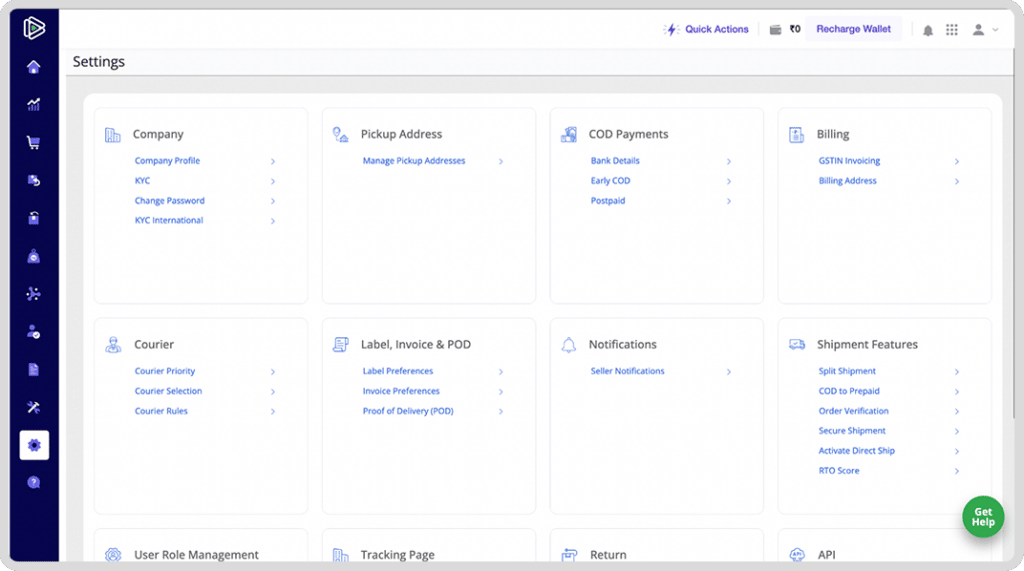Open Manage Pickup Addresses
1024x571 pixels.
tap(414, 161)
